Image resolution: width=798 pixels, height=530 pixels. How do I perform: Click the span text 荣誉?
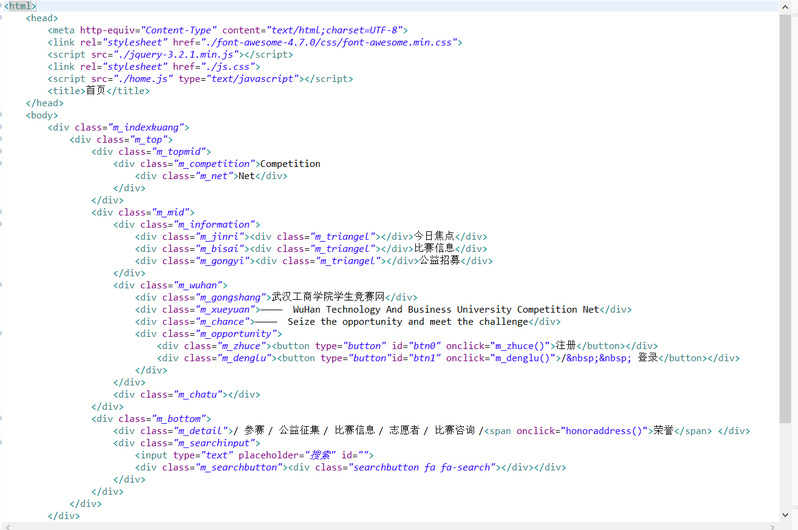click(x=664, y=431)
